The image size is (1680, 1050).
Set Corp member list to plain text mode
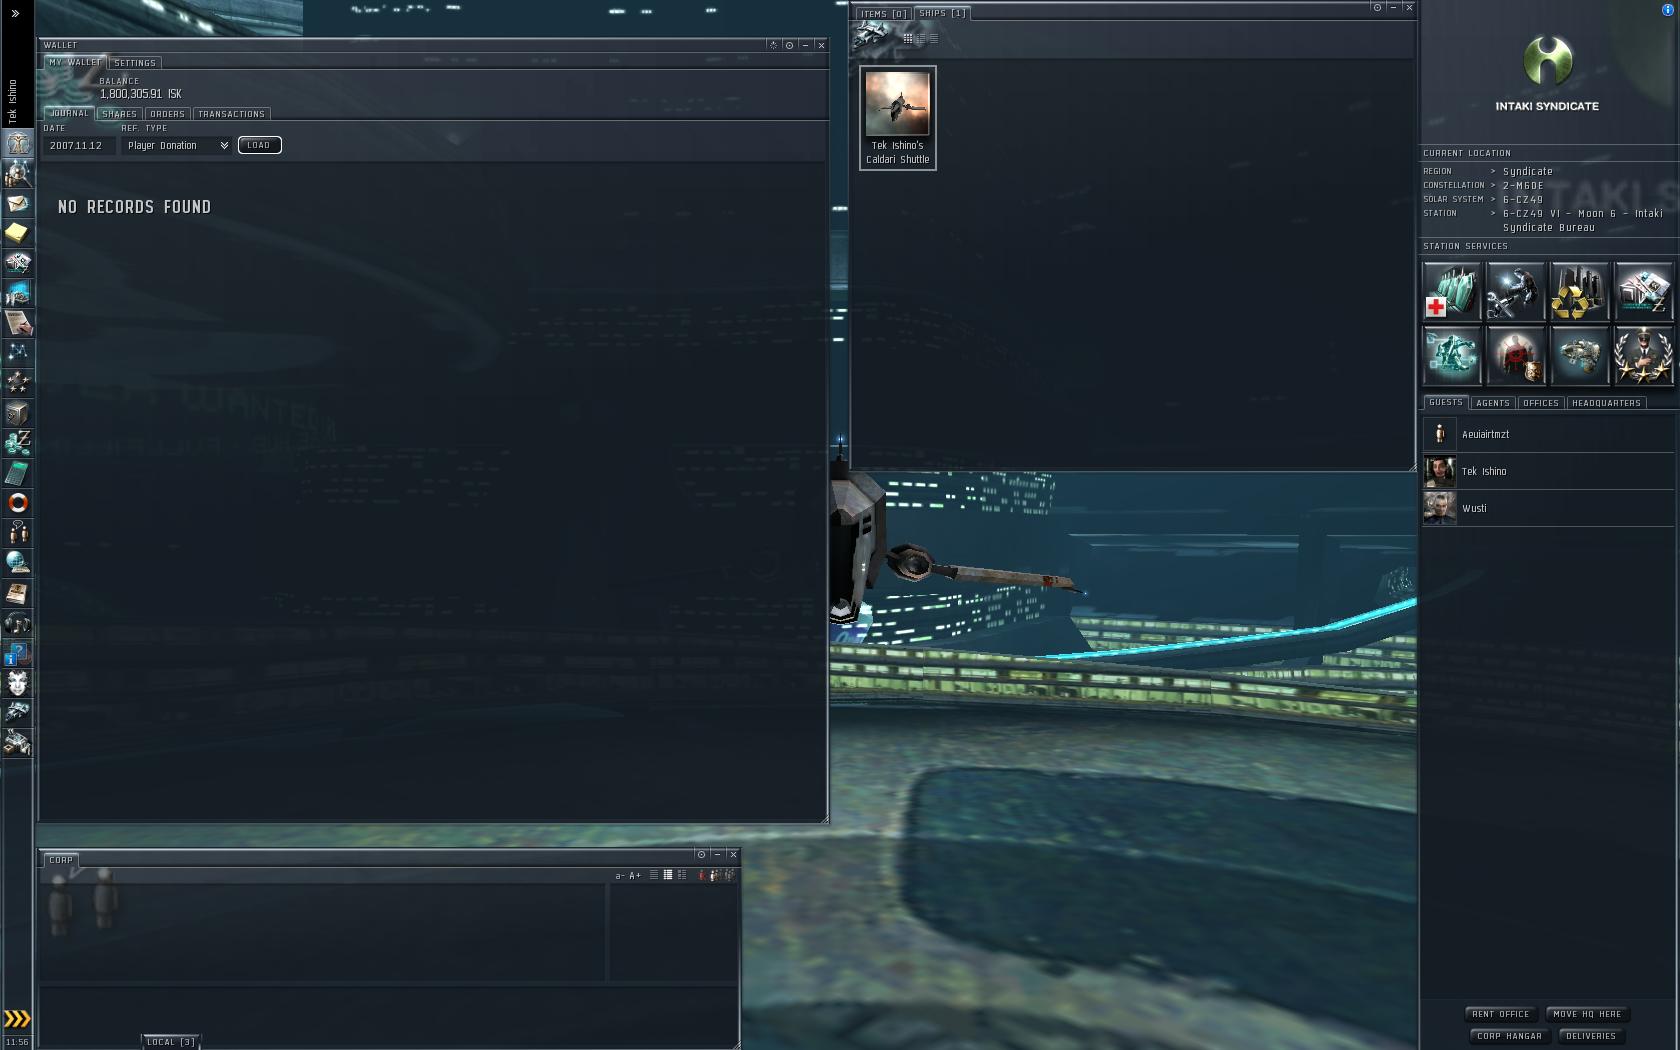[654, 875]
